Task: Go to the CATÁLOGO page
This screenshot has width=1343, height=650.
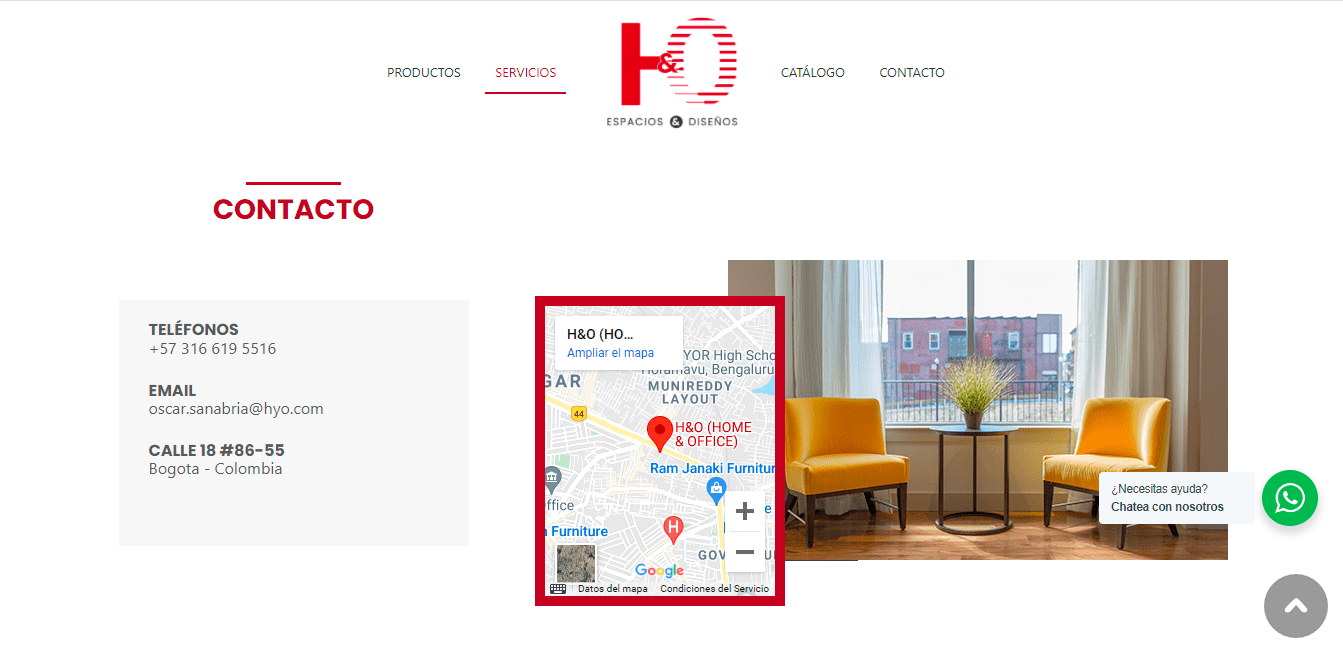Action: tap(813, 73)
